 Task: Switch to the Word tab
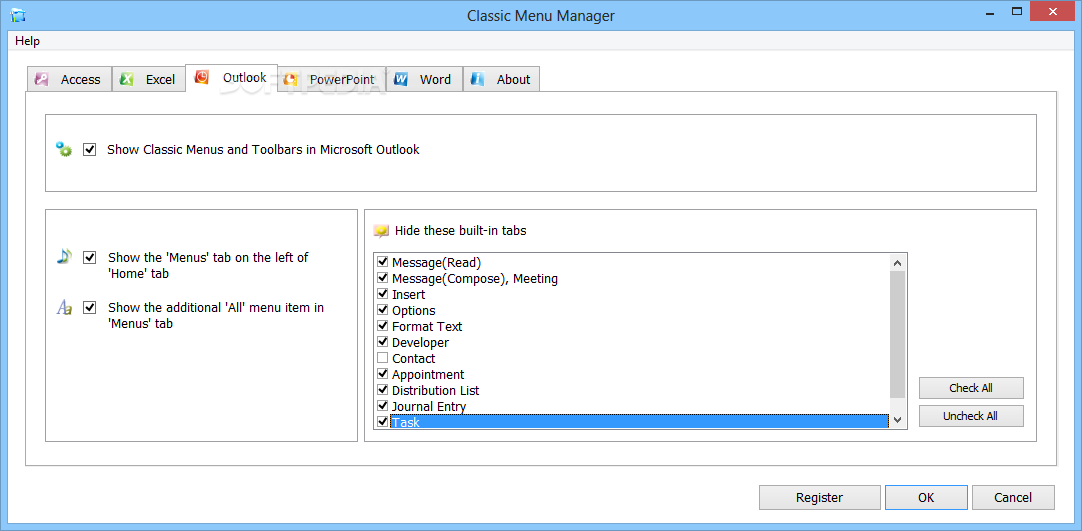coord(424,79)
